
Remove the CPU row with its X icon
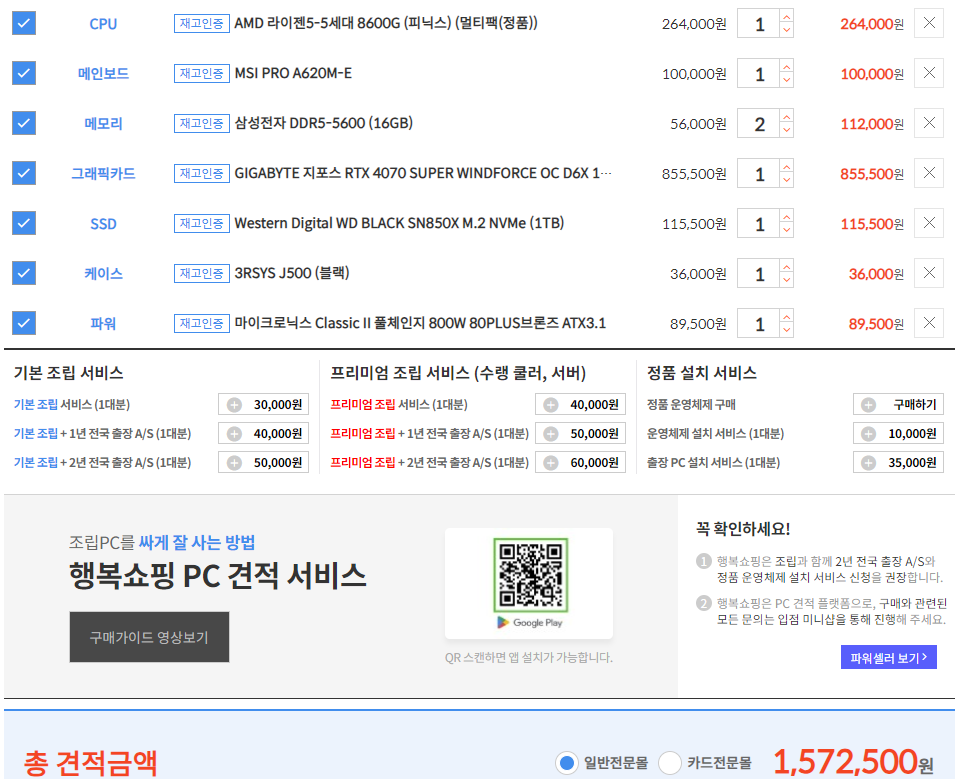click(x=929, y=23)
